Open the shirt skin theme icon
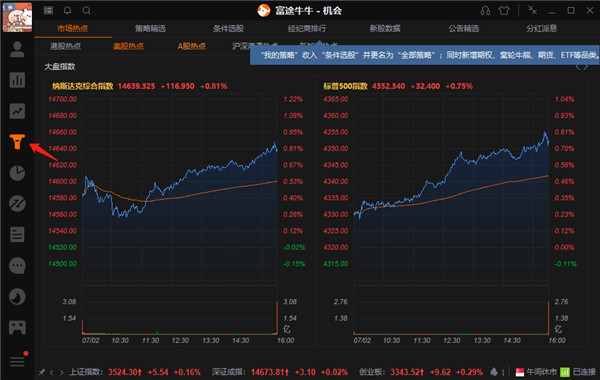 504,11
